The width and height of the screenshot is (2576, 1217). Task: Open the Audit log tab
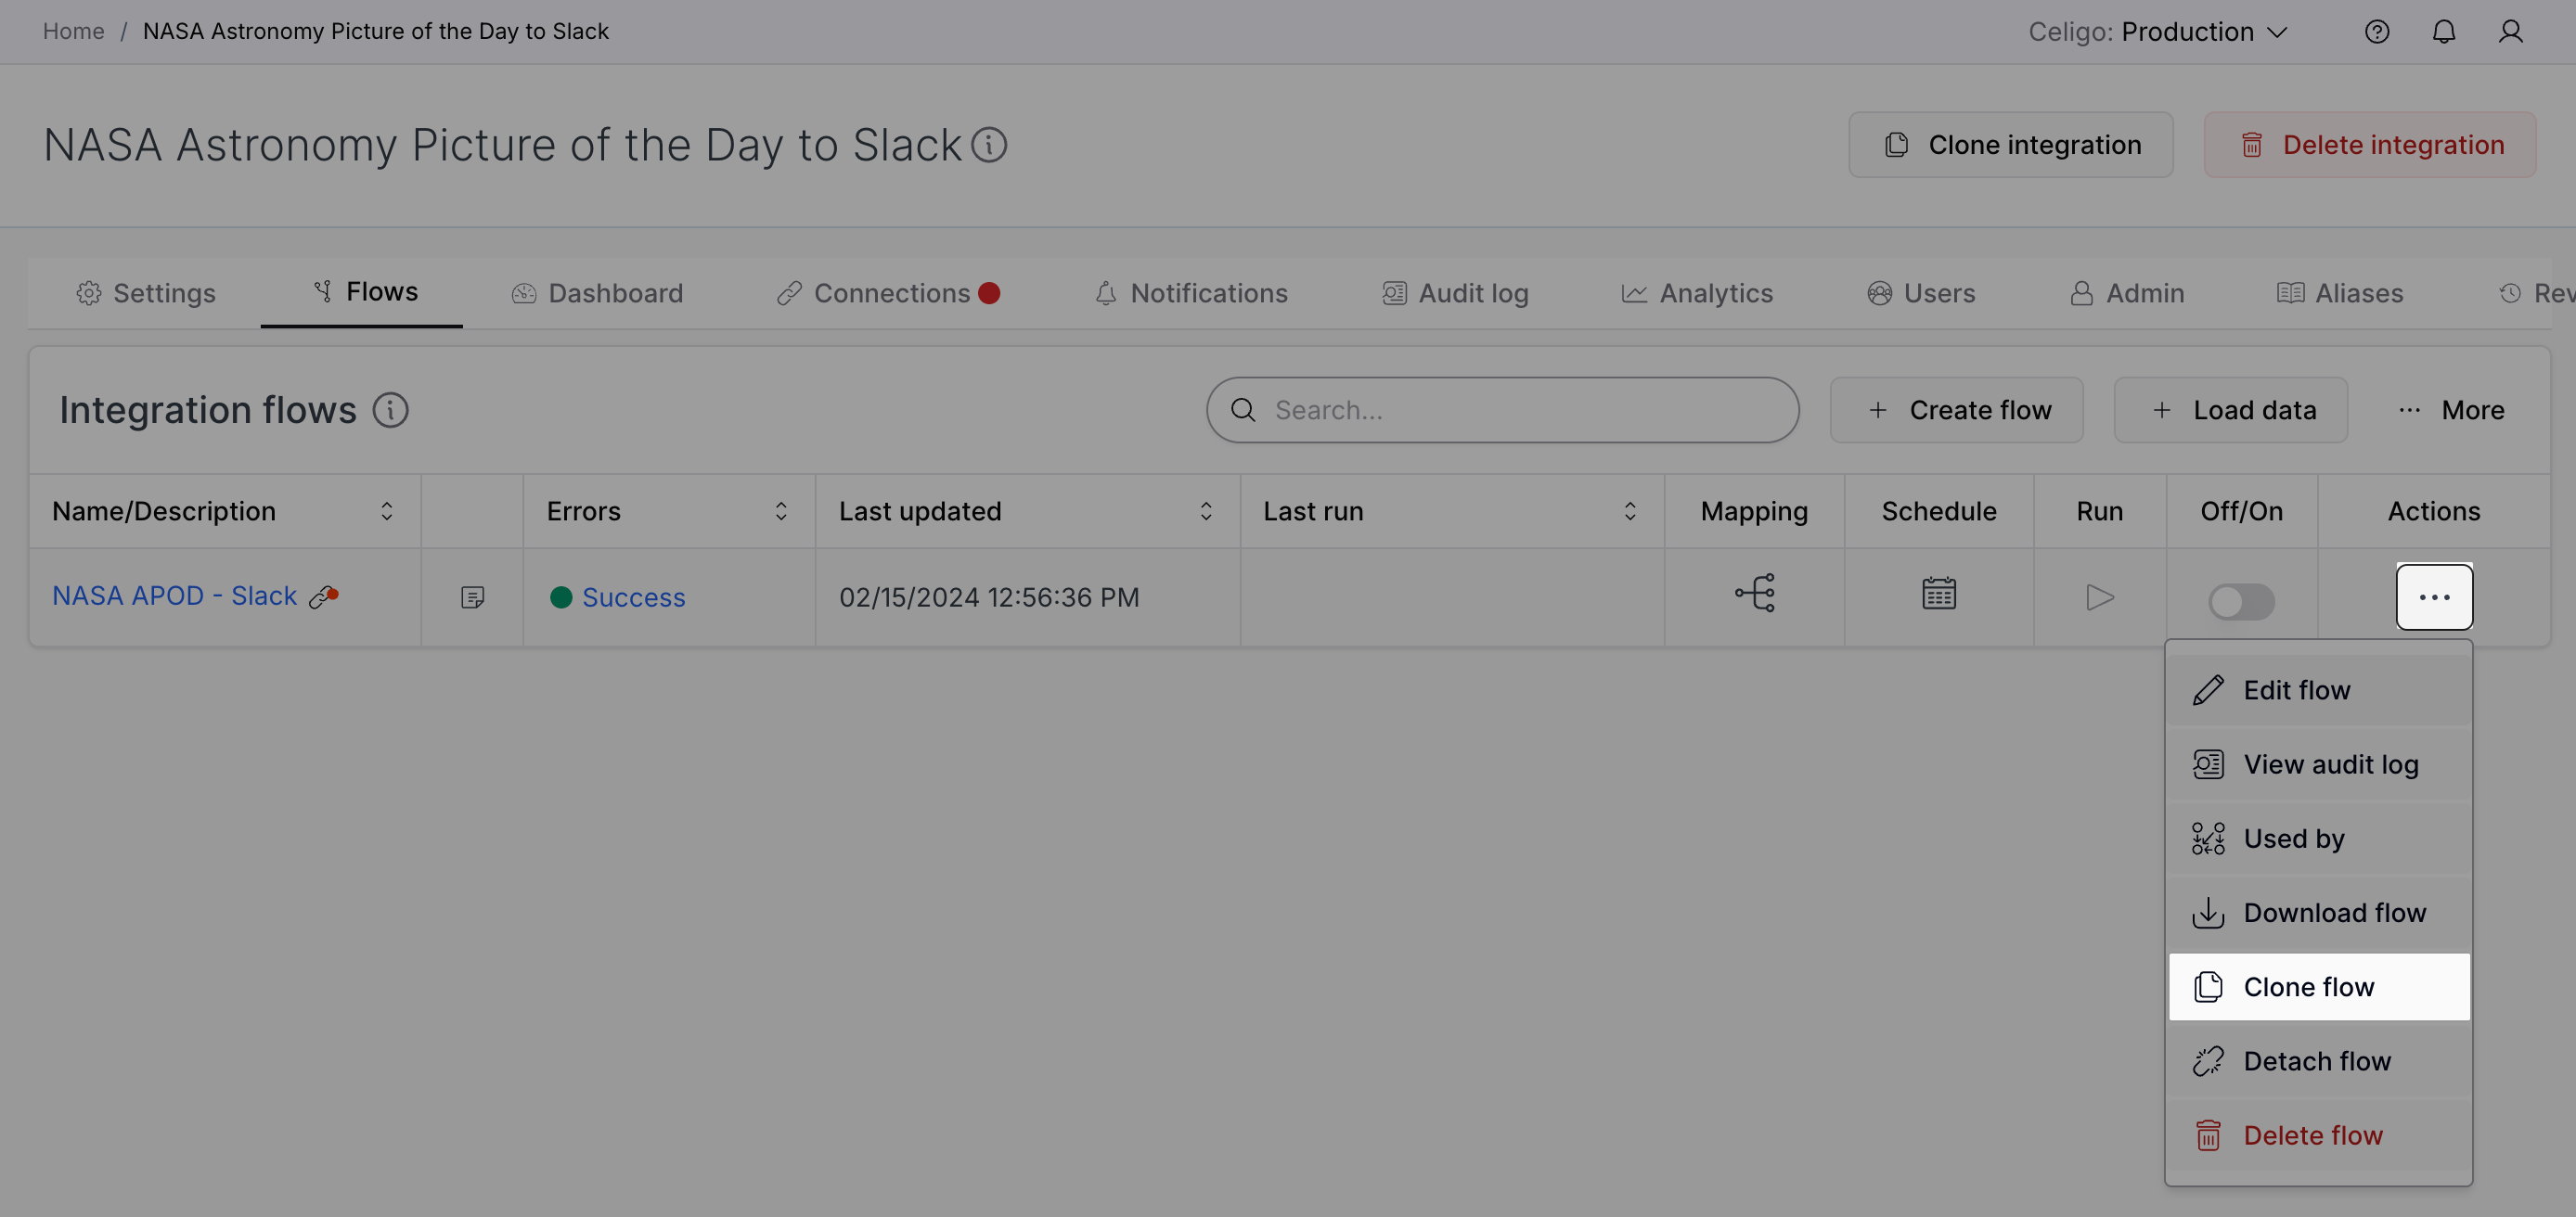[1455, 293]
